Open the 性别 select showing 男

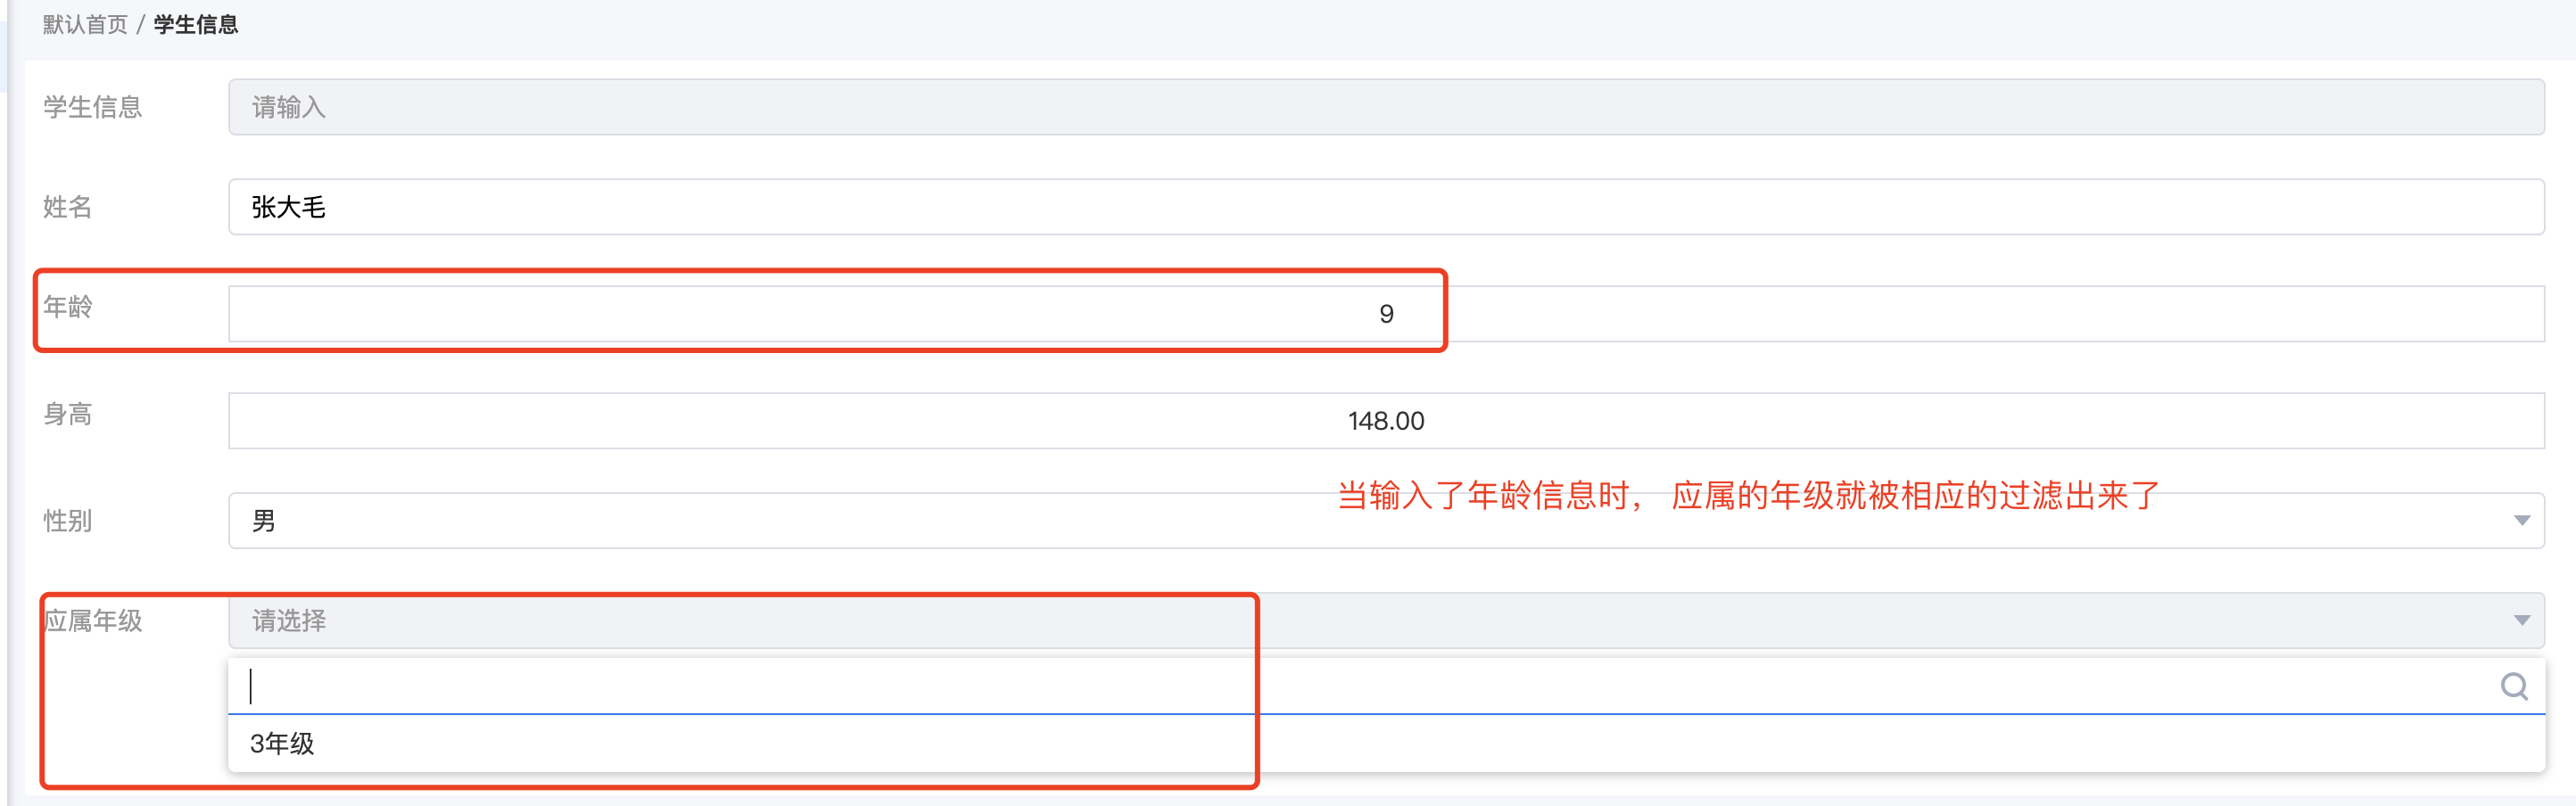(1386, 521)
